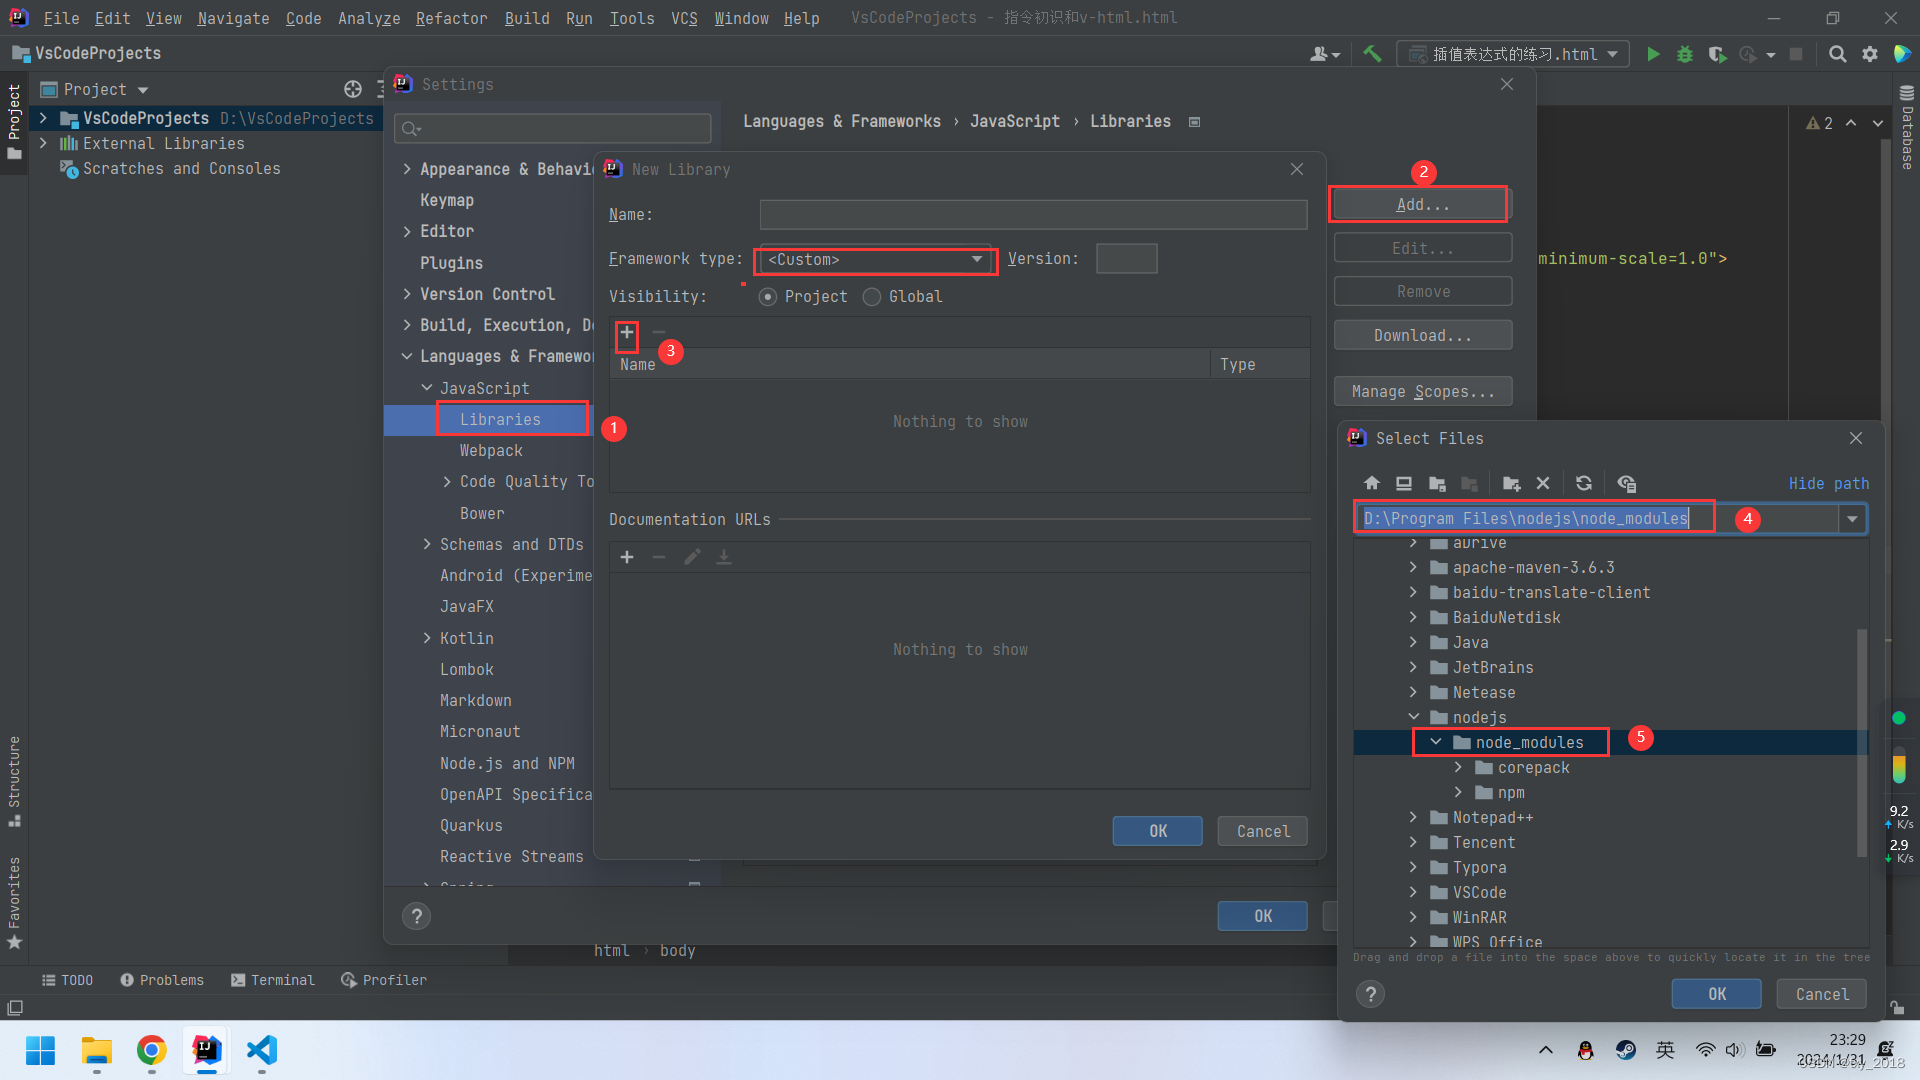Screen dimensions: 1920x1080
Task: Select Keymap in settings tree
Action: coord(446,200)
